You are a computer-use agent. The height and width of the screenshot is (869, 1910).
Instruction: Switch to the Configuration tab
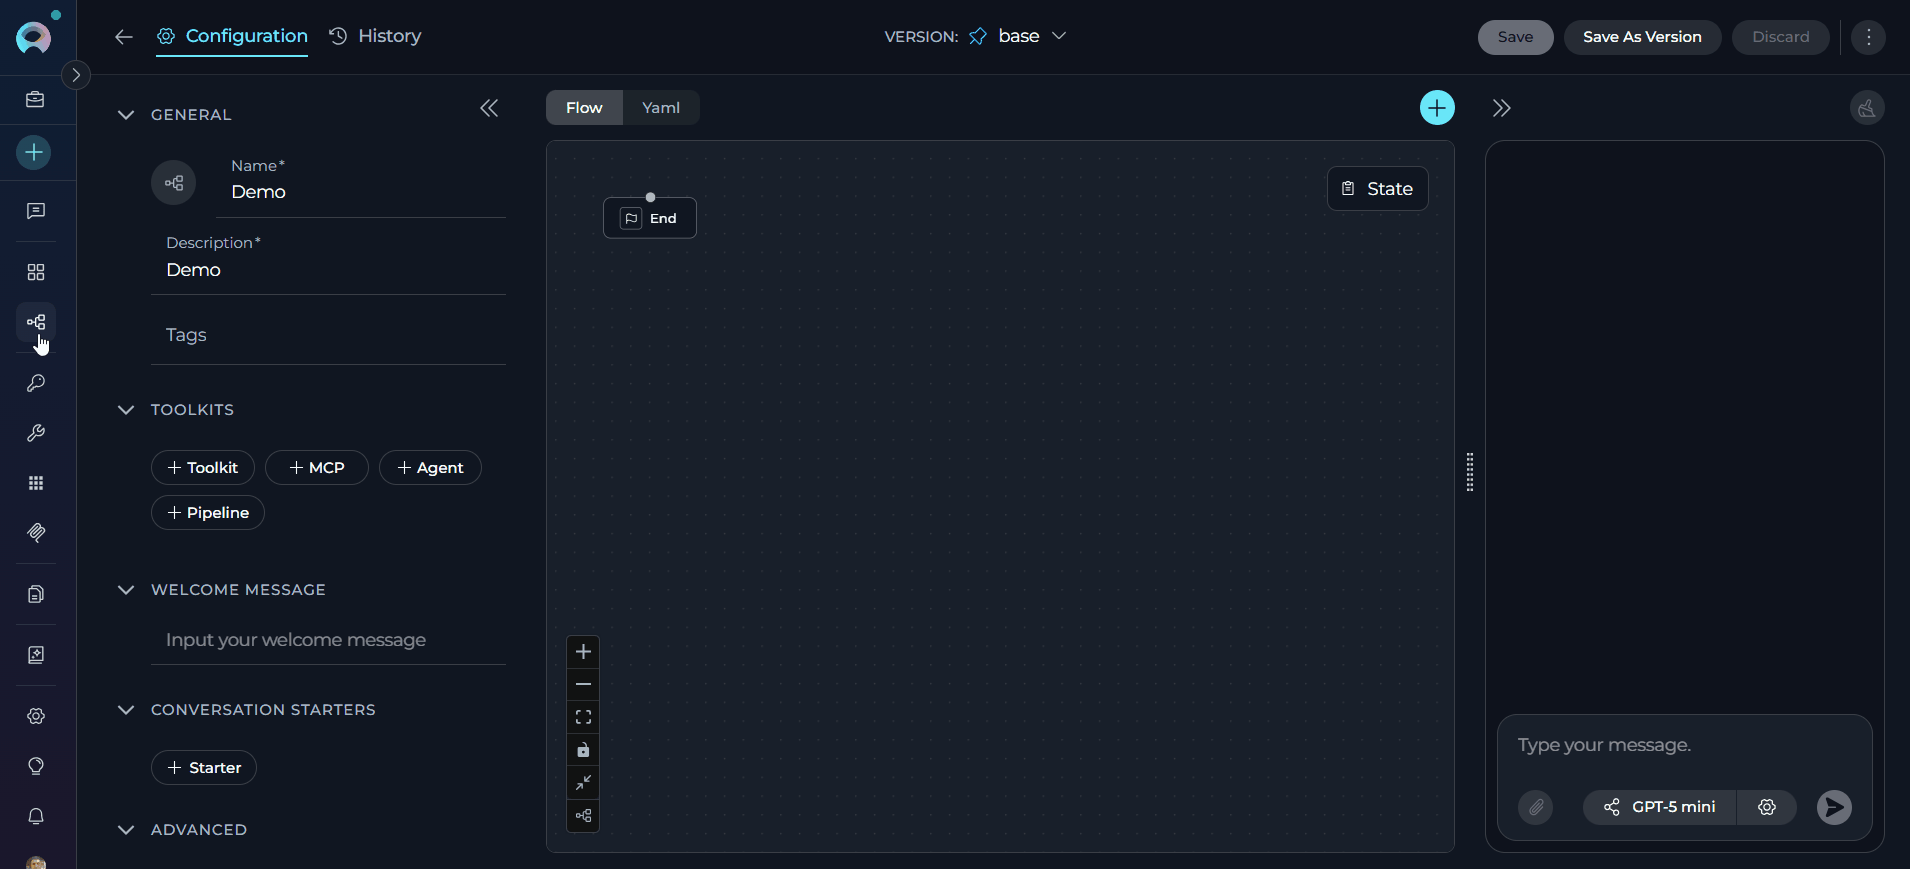point(232,36)
